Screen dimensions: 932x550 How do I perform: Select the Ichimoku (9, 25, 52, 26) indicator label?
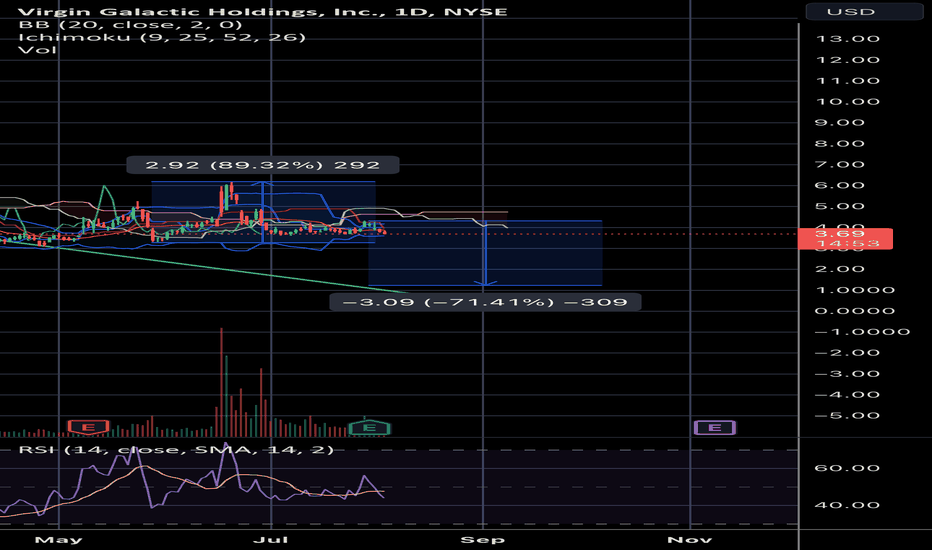162,37
